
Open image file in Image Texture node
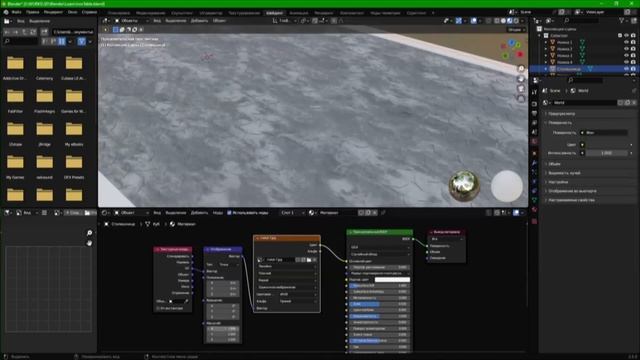pyautogui.click(x=309, y=260)
